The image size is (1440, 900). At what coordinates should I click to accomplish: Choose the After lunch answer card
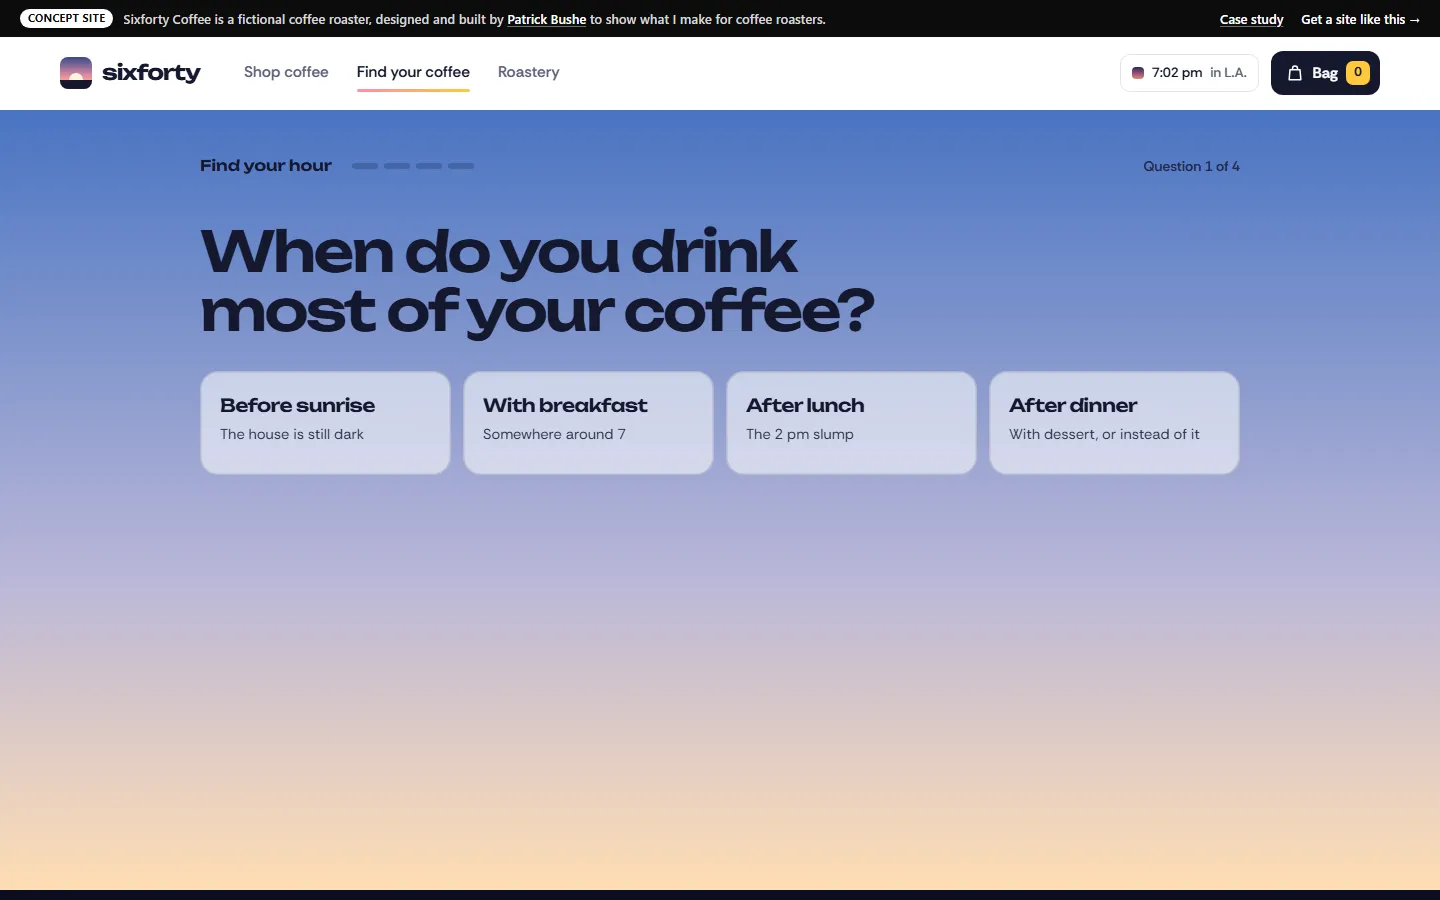pos(851,423)
